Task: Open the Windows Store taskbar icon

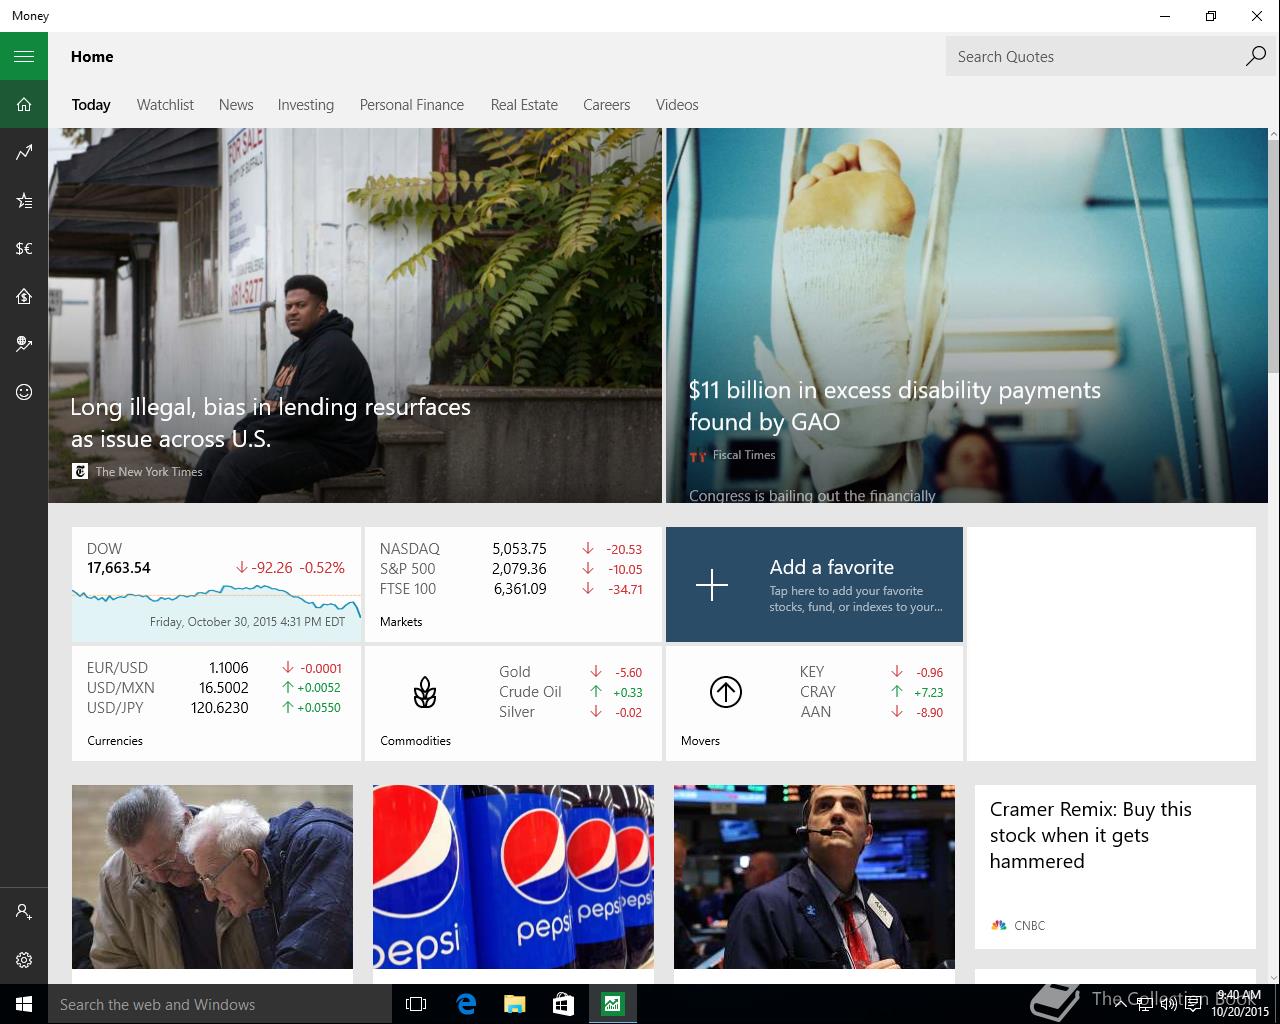Action: click(563, 1004)
